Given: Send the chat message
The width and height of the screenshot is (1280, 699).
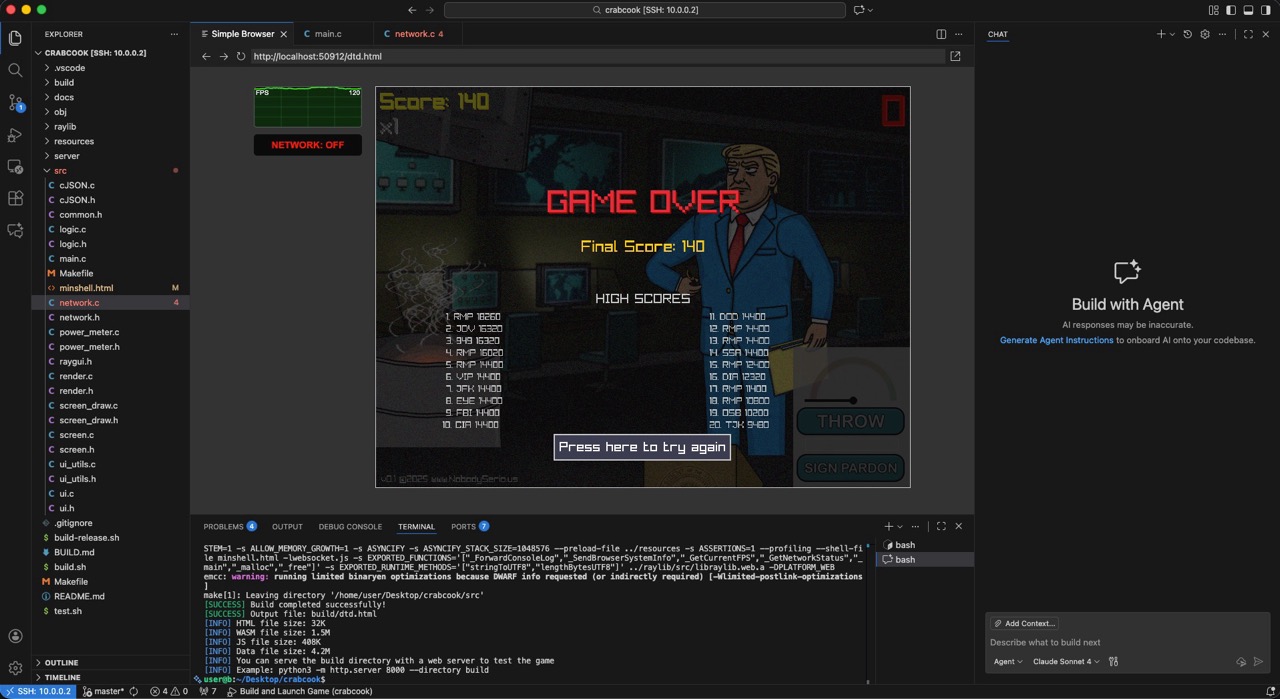Looking at the screenshot, I should click(x=1258, y=661).
